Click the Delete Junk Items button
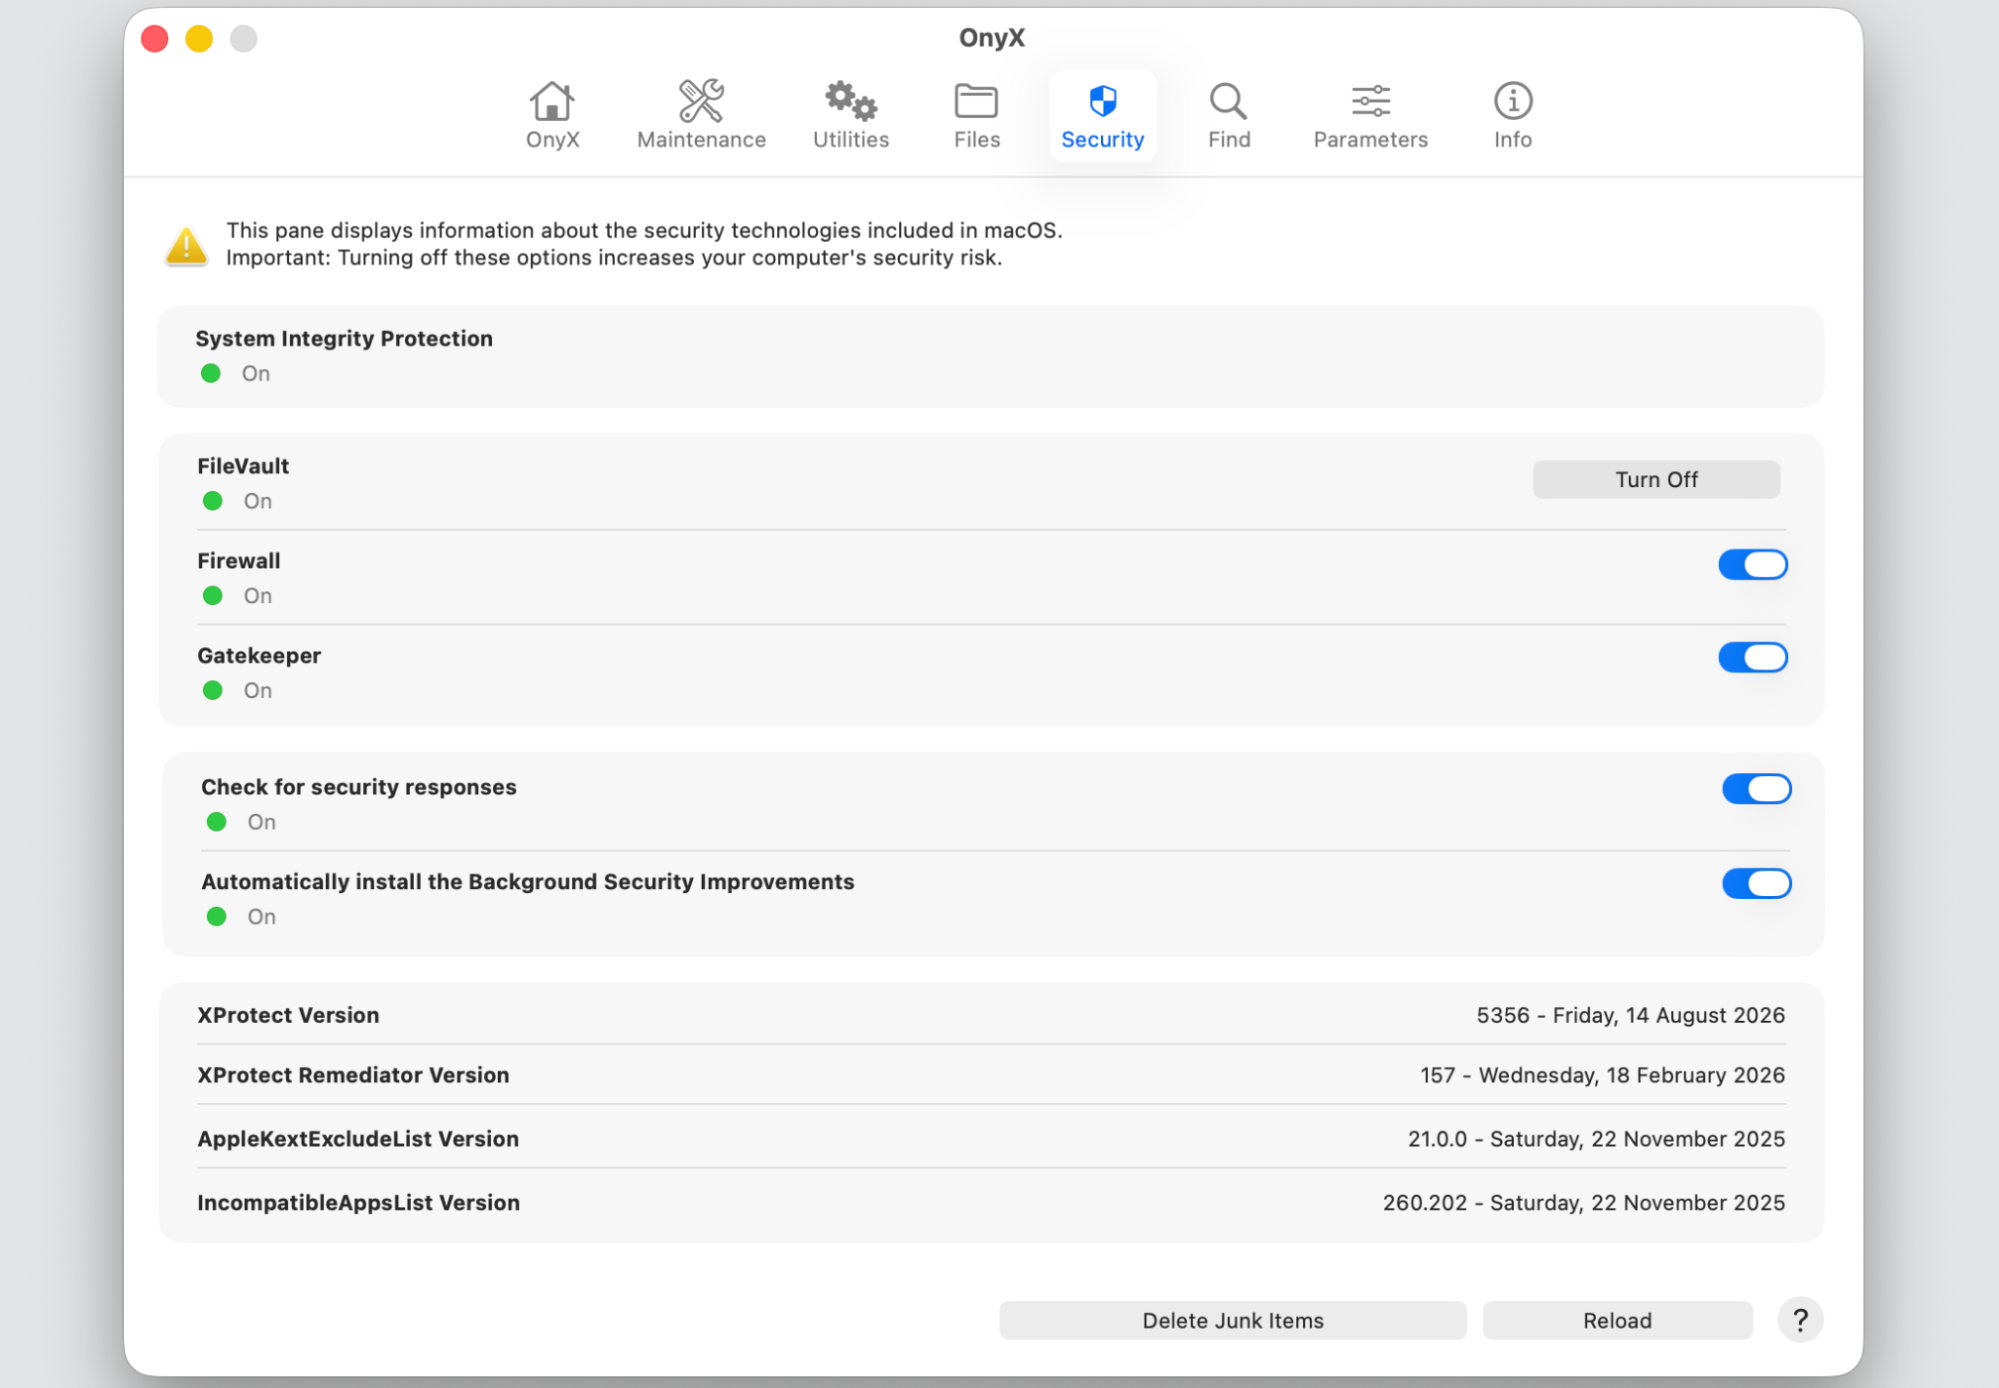 pos(1232,1320)
